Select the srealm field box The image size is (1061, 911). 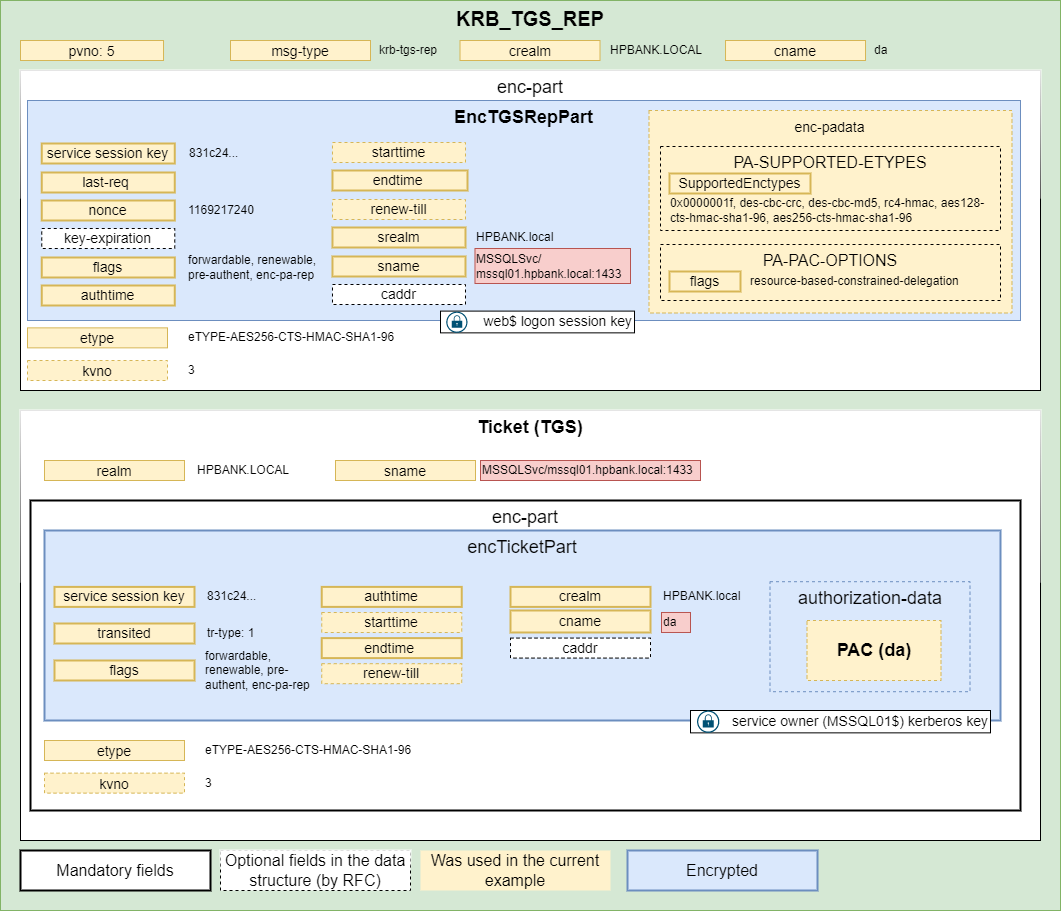click(399, 238)
